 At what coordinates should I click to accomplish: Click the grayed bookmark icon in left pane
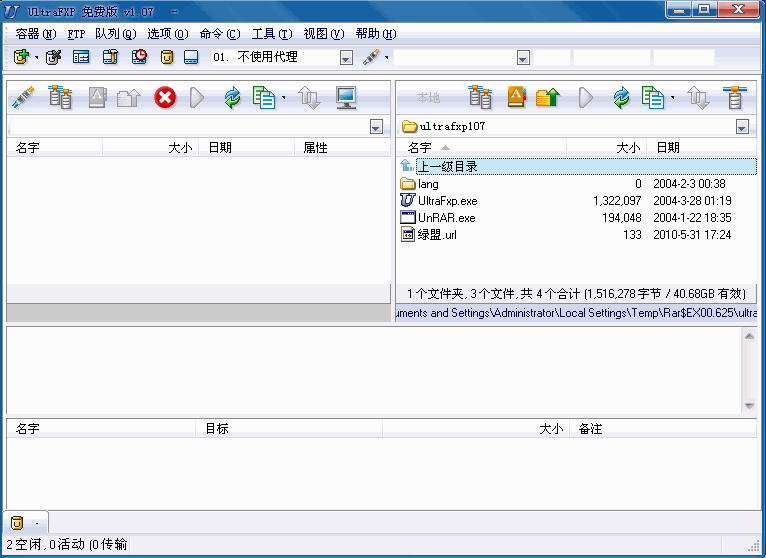(x=98, y=97)
